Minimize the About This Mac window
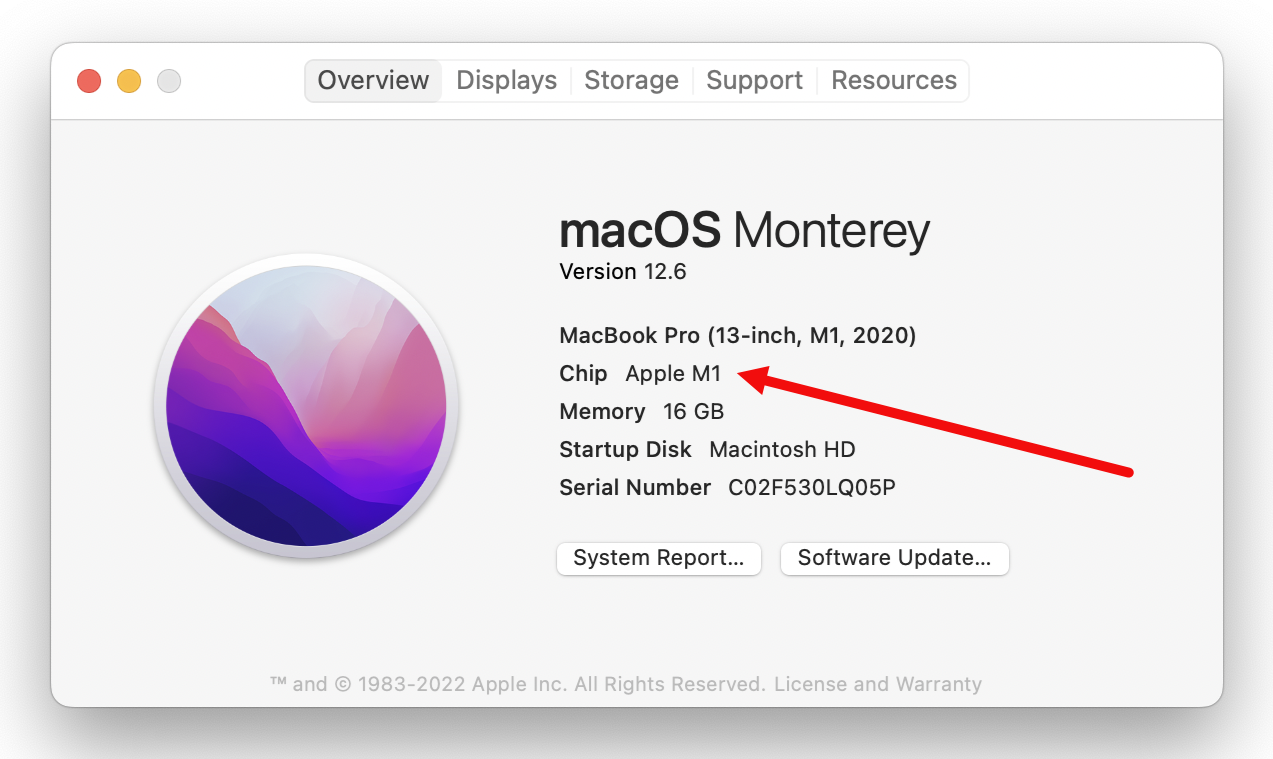 tap(128, 81)
